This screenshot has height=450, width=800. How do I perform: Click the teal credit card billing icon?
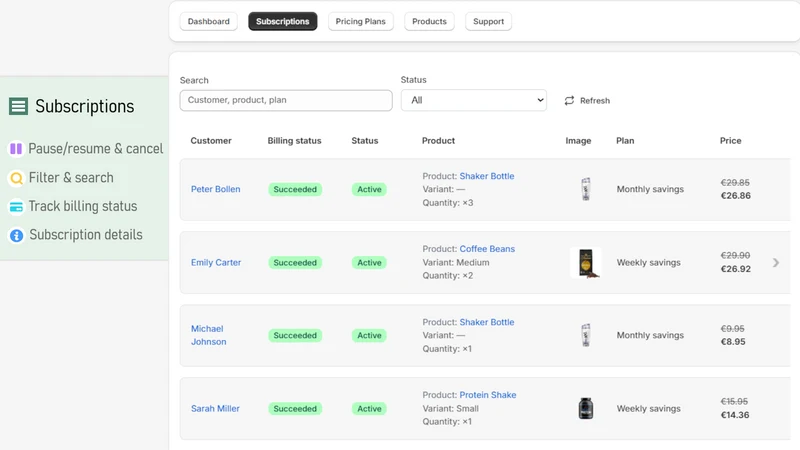16,207
